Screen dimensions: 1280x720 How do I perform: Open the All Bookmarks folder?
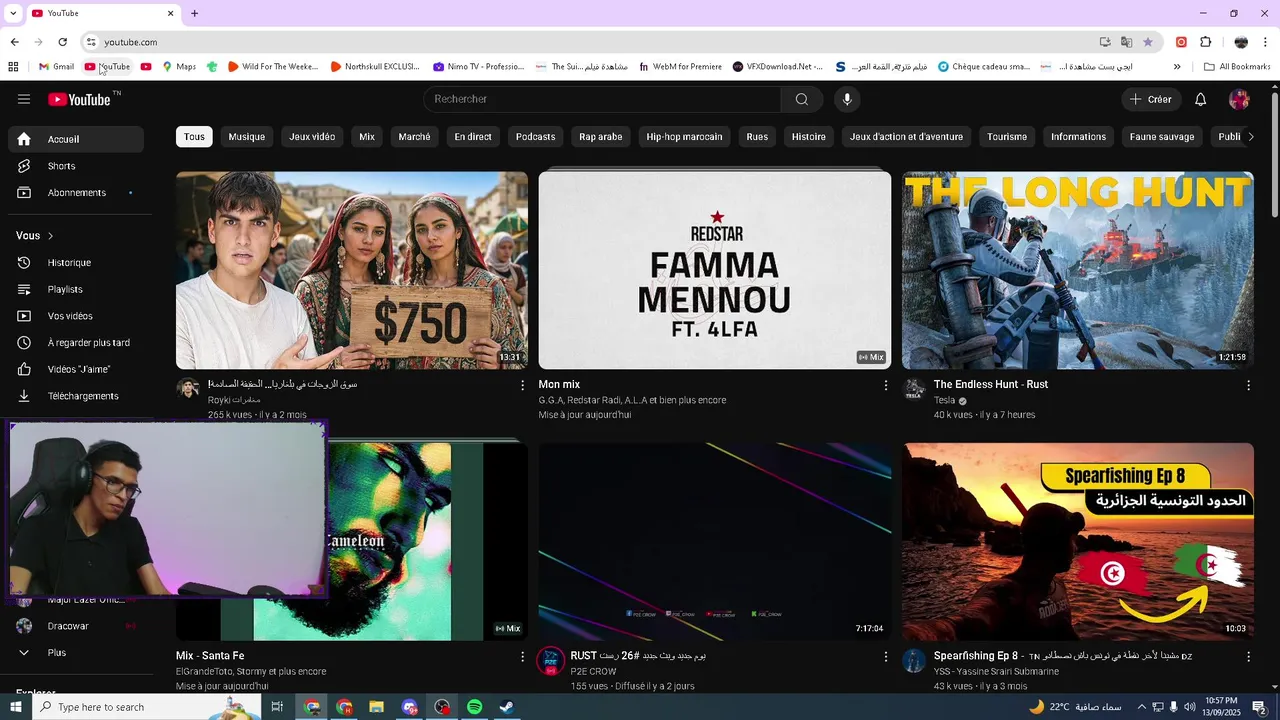coord(1237,67)
